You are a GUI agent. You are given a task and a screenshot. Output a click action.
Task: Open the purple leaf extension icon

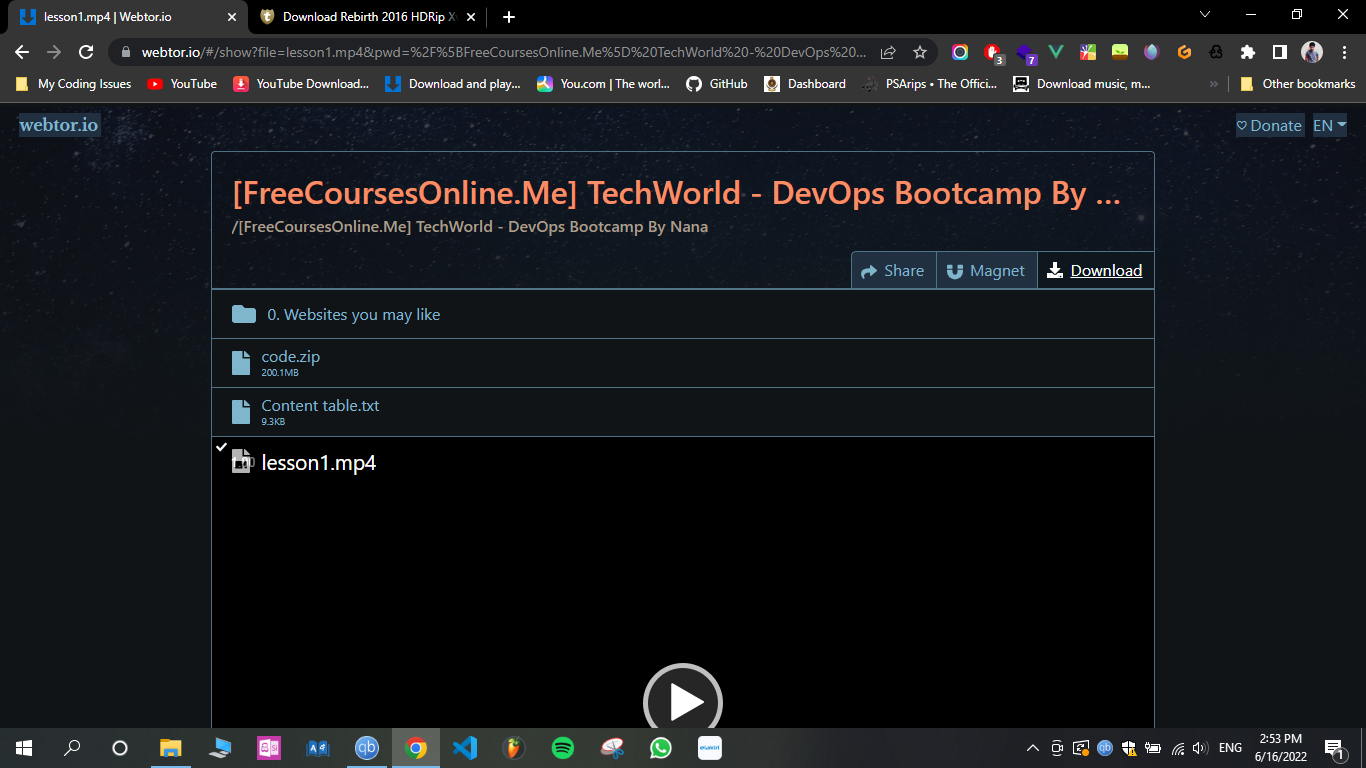[1152, 52]
